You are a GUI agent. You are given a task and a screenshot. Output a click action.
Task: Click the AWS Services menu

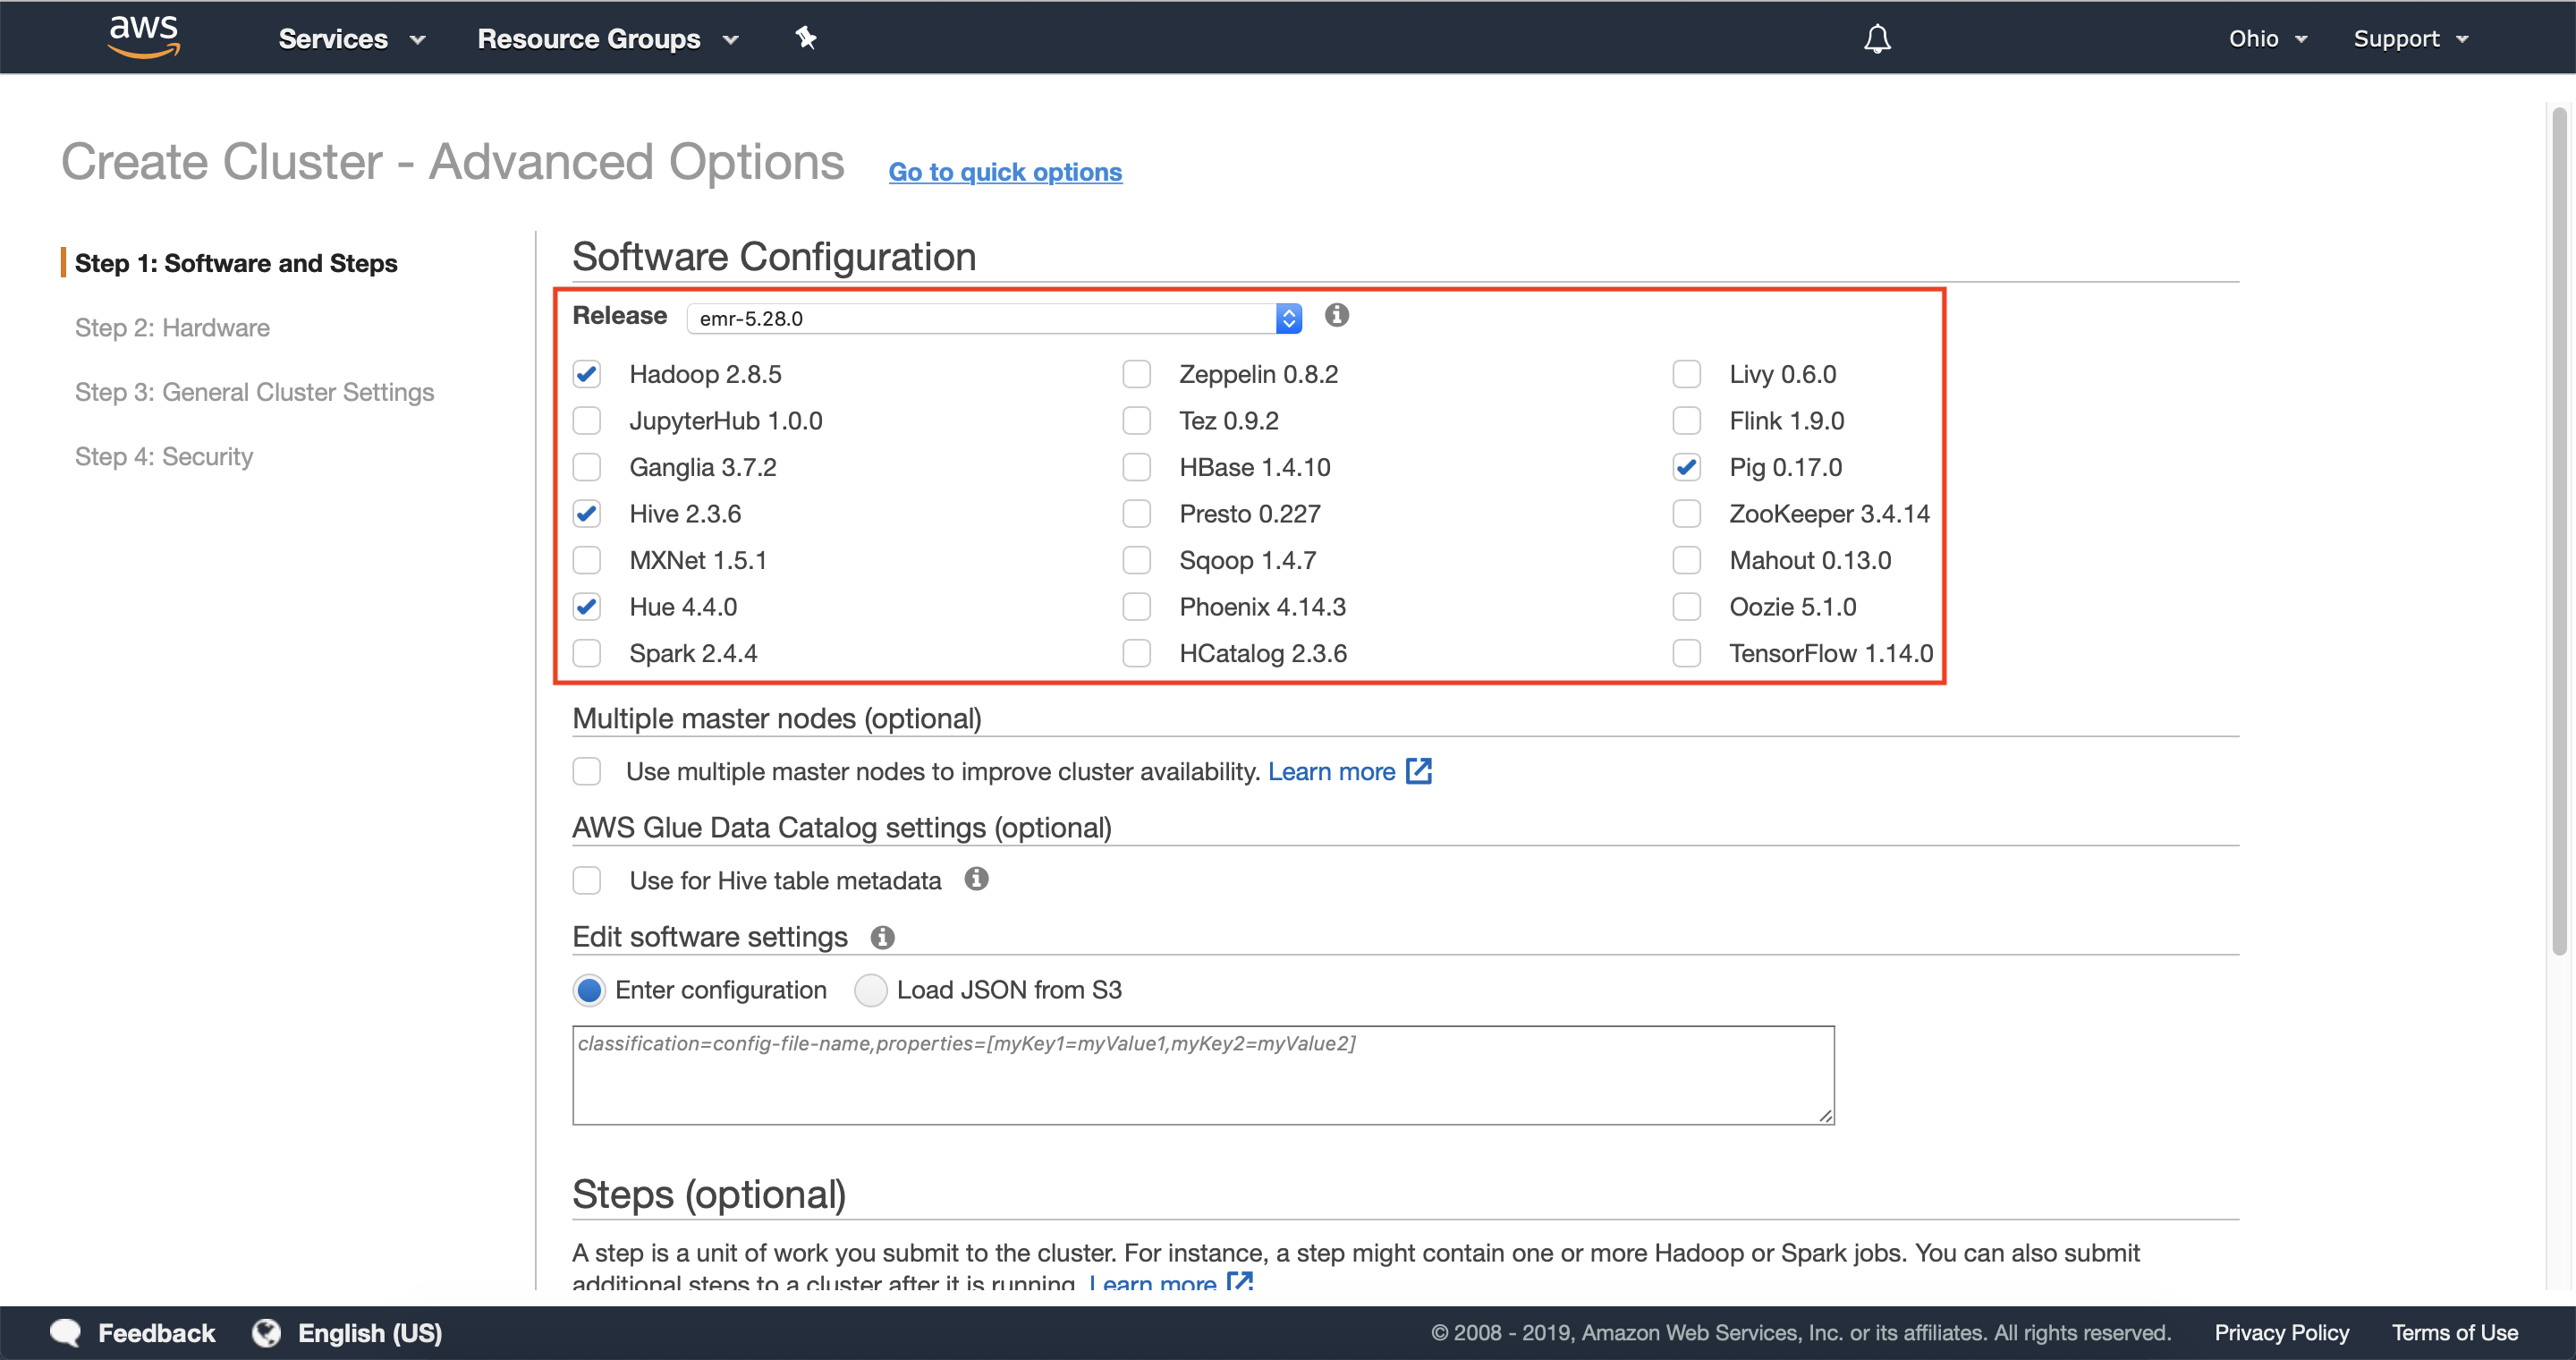point(335,38)
